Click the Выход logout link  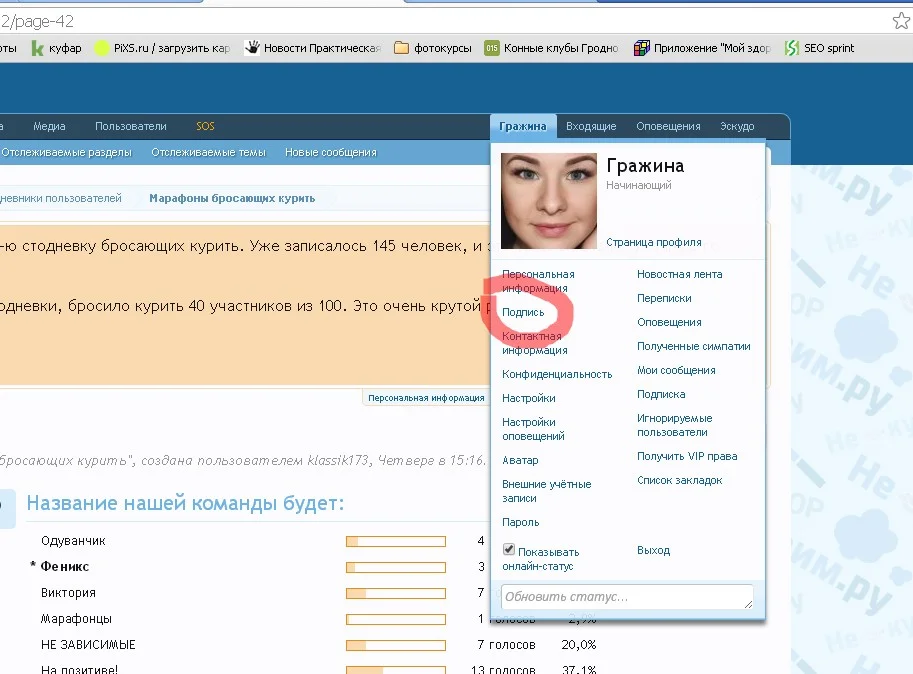pos(653,550)
